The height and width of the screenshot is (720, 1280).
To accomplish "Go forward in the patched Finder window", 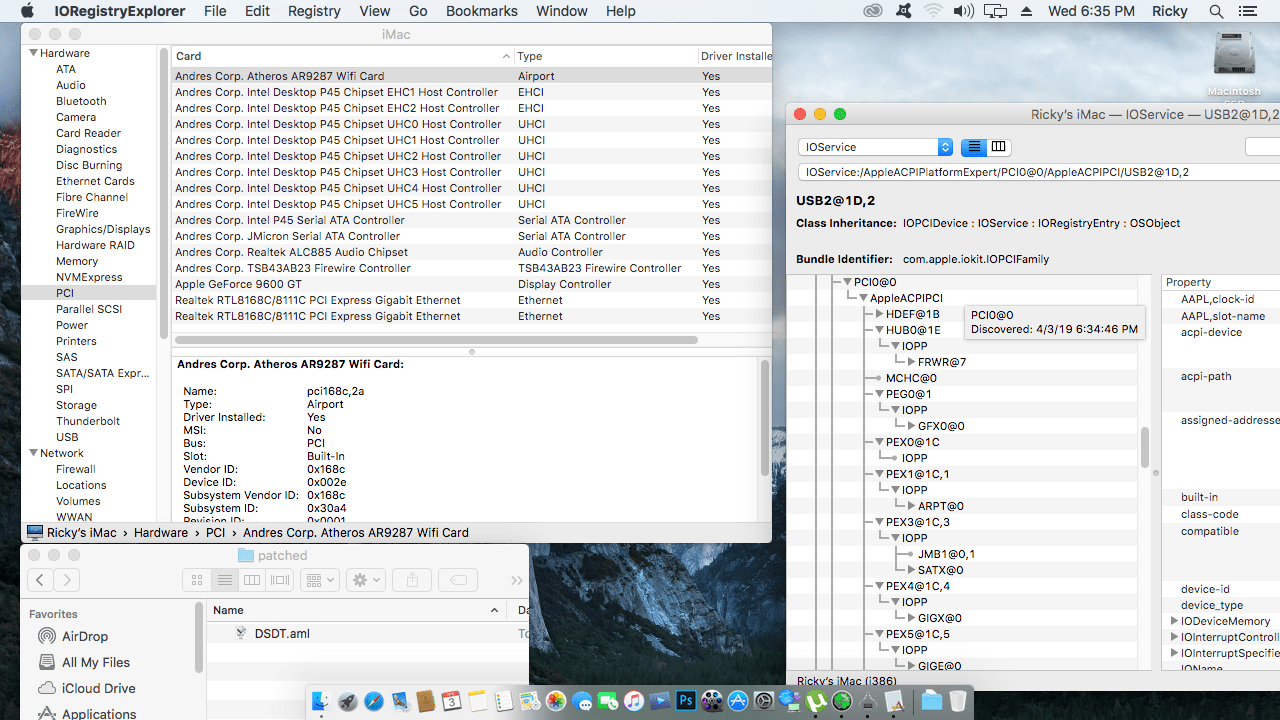I will [66, 580].
